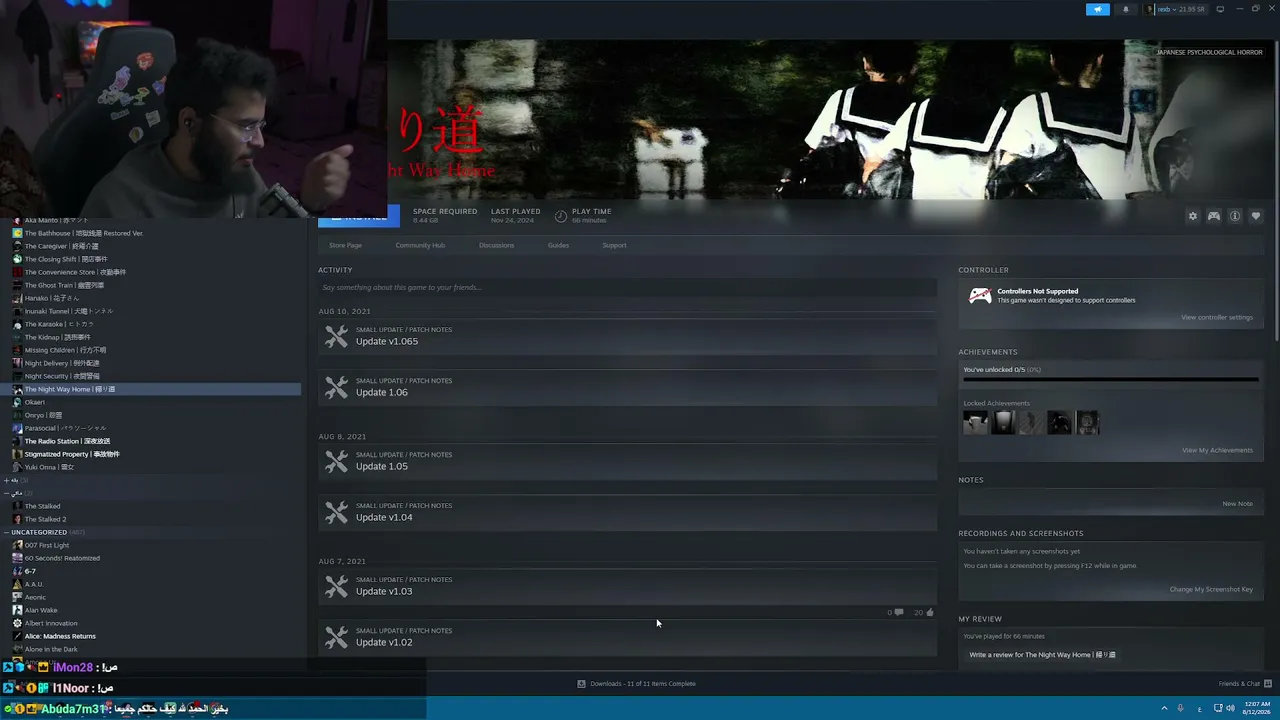Open wrench icon beside Update v1.02

[x=336, y=637]
